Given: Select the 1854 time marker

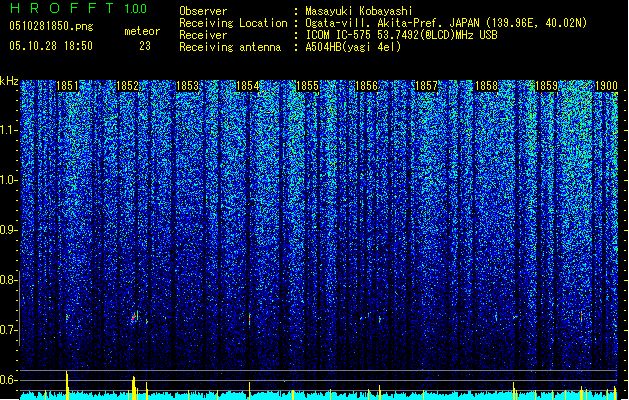Looking at the screenshot, I should [248, 86].
